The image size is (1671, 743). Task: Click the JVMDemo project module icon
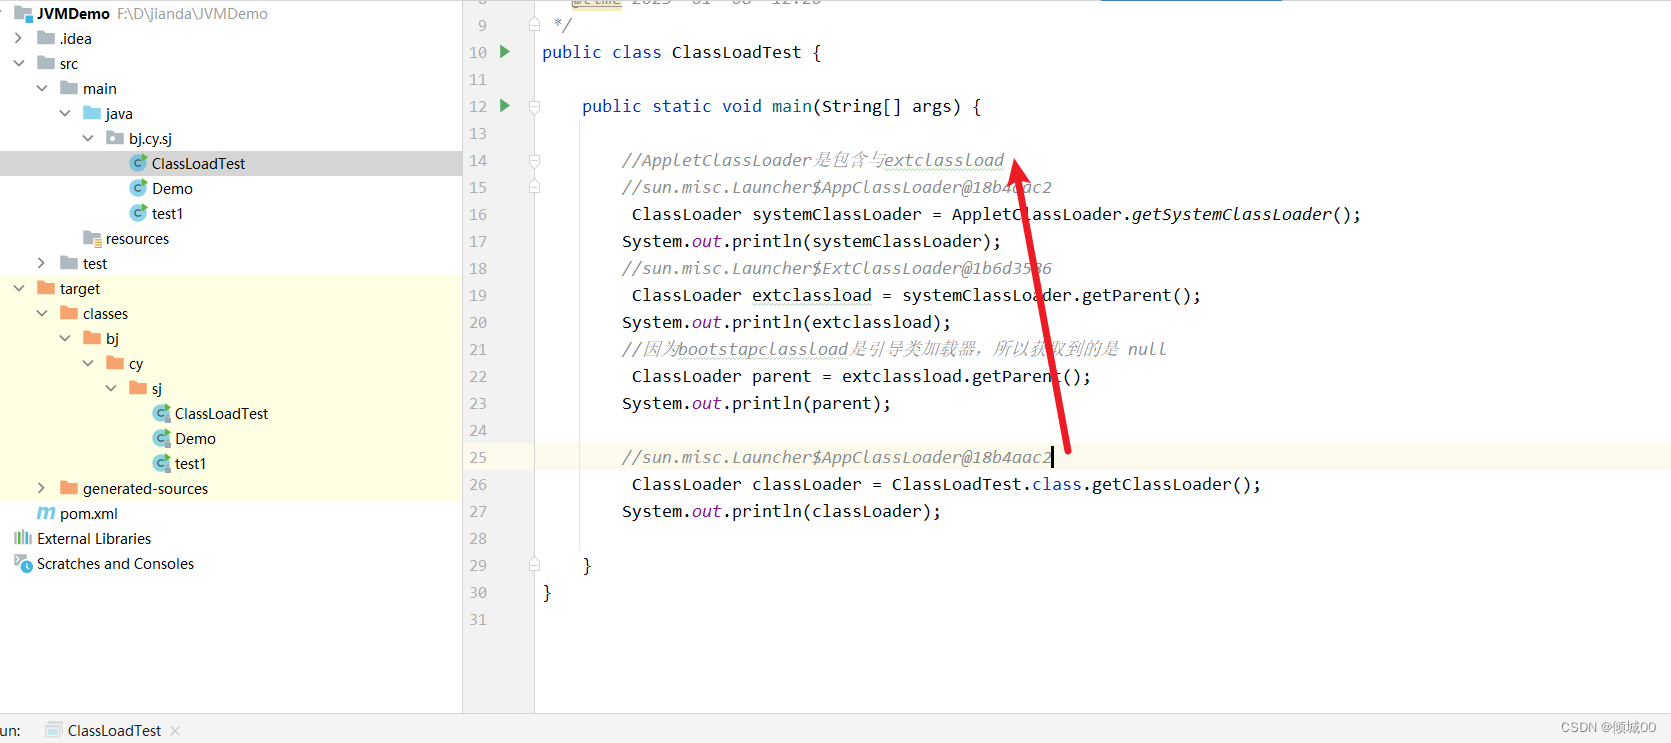tap(23, 14)
